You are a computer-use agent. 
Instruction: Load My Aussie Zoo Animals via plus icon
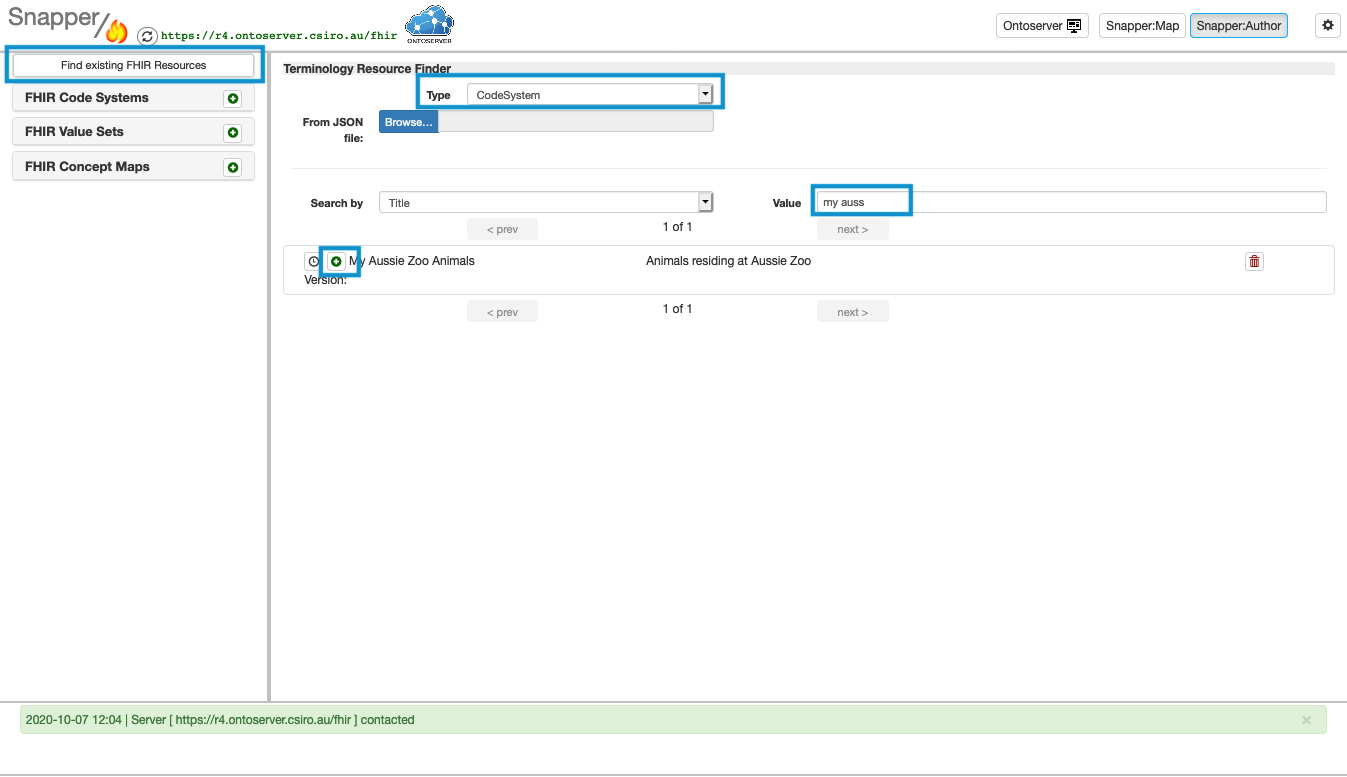(x=336, y=261)
